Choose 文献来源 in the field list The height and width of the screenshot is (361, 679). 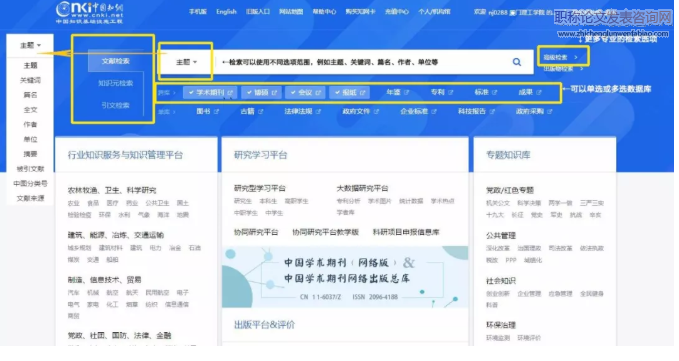(x=30, y=198)
